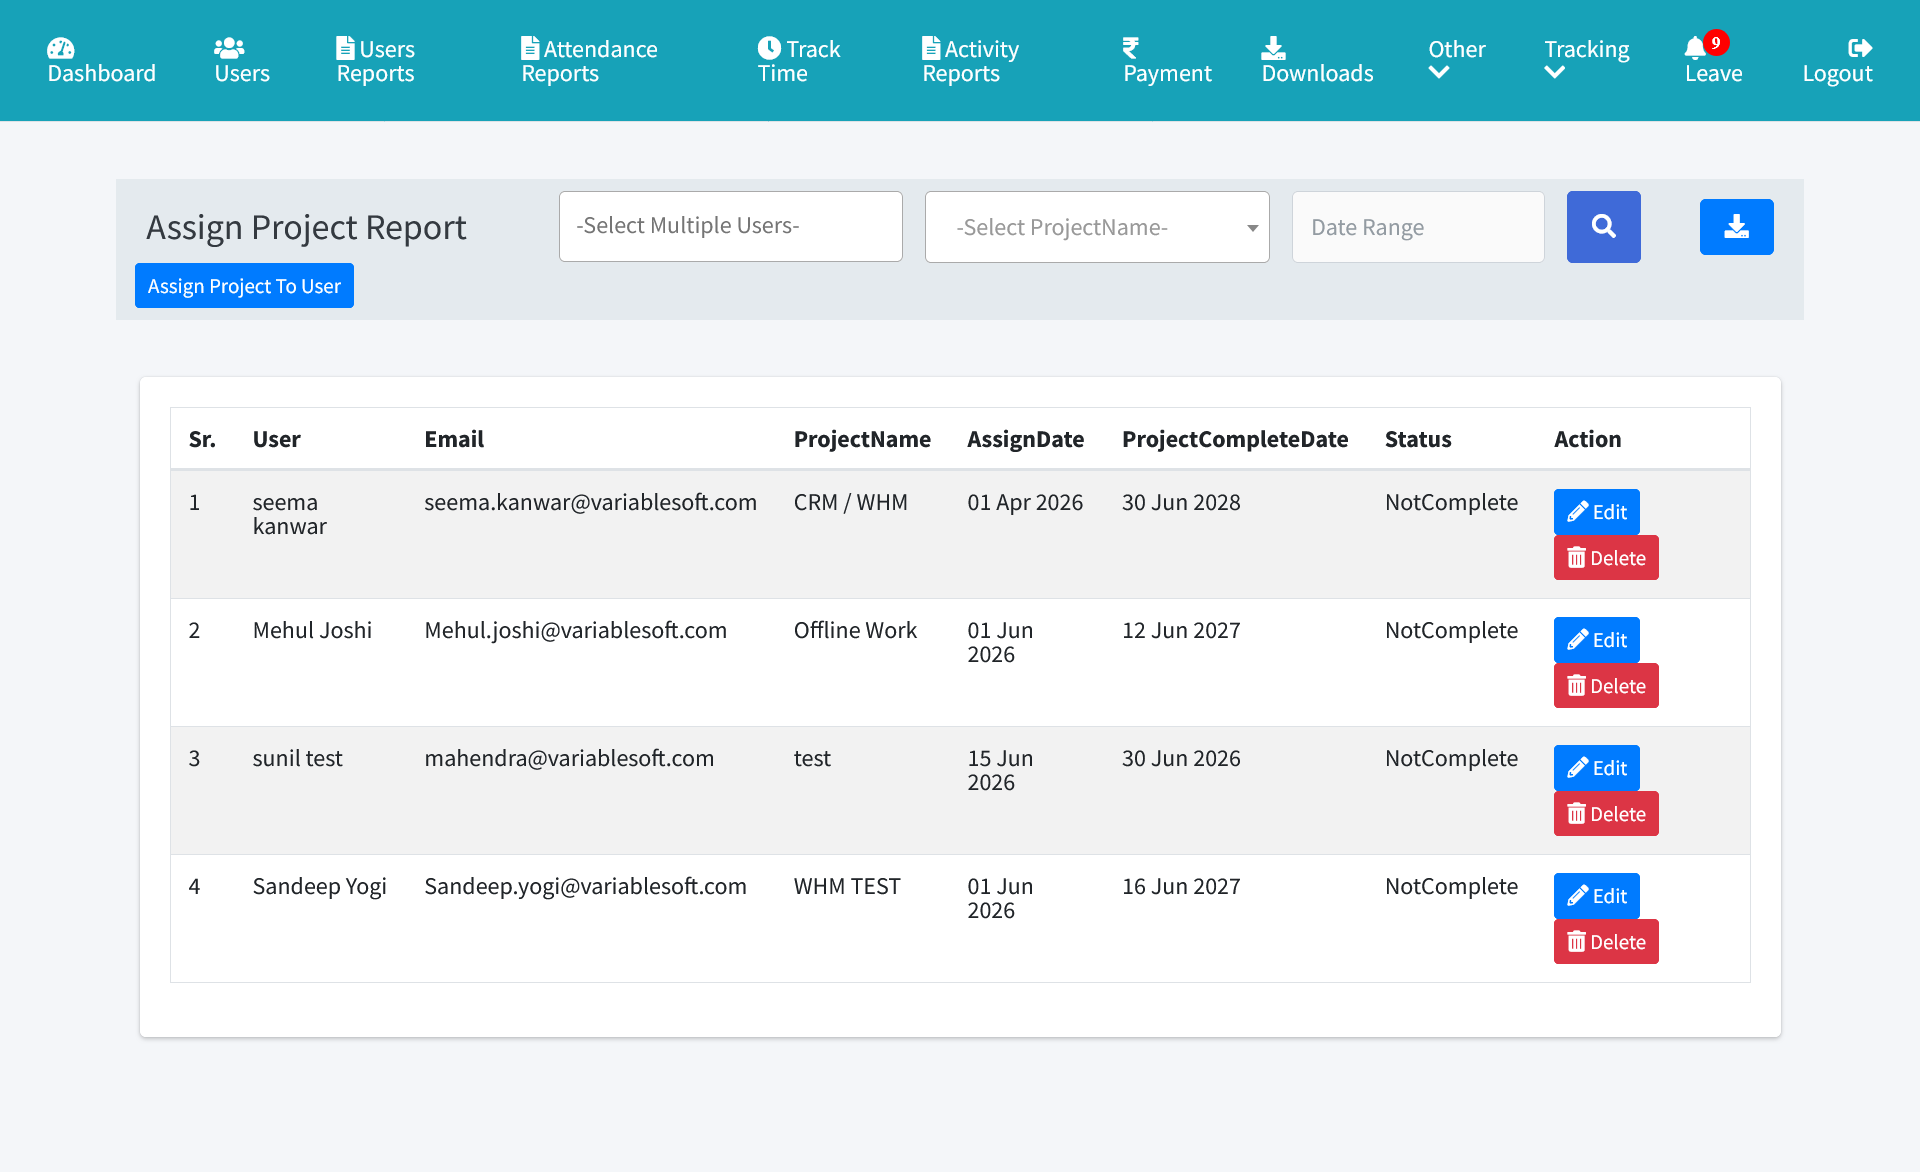Image resolution: width=1920 pixels, height=1172 pixels.
Task: Download the Assign Project Report
Action: pyautogui.click(x=1737, y=227)
